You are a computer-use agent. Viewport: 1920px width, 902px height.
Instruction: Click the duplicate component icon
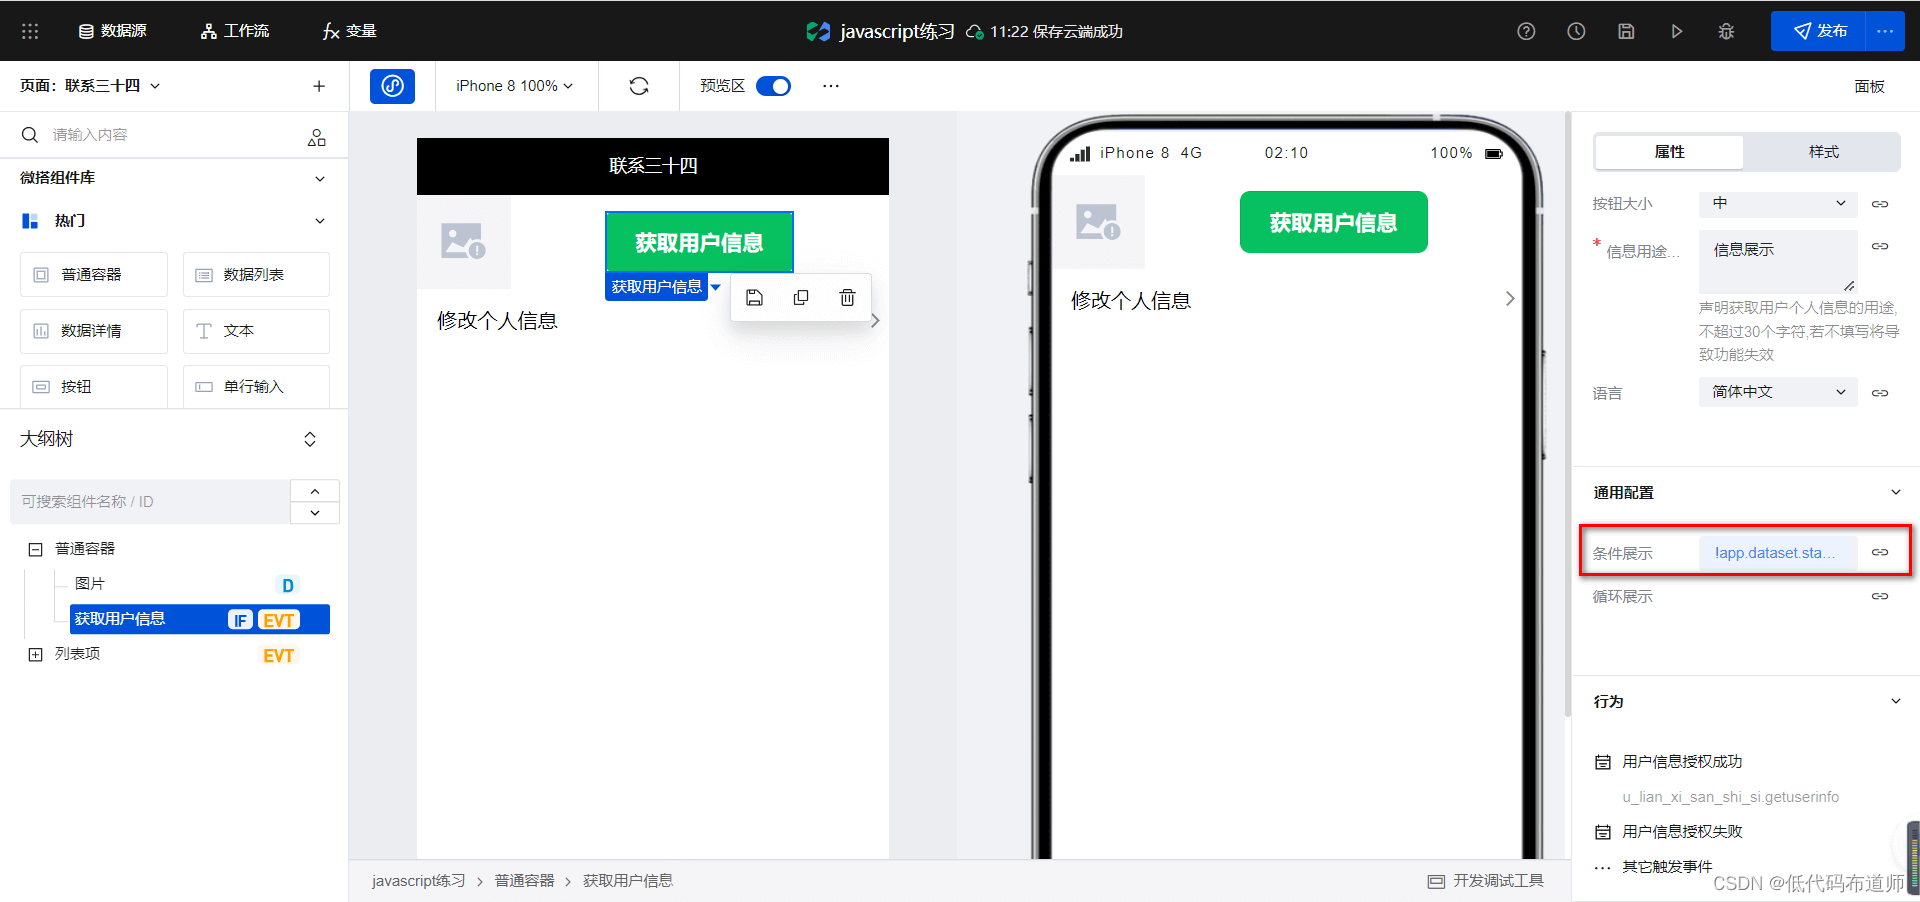[801, 298]
